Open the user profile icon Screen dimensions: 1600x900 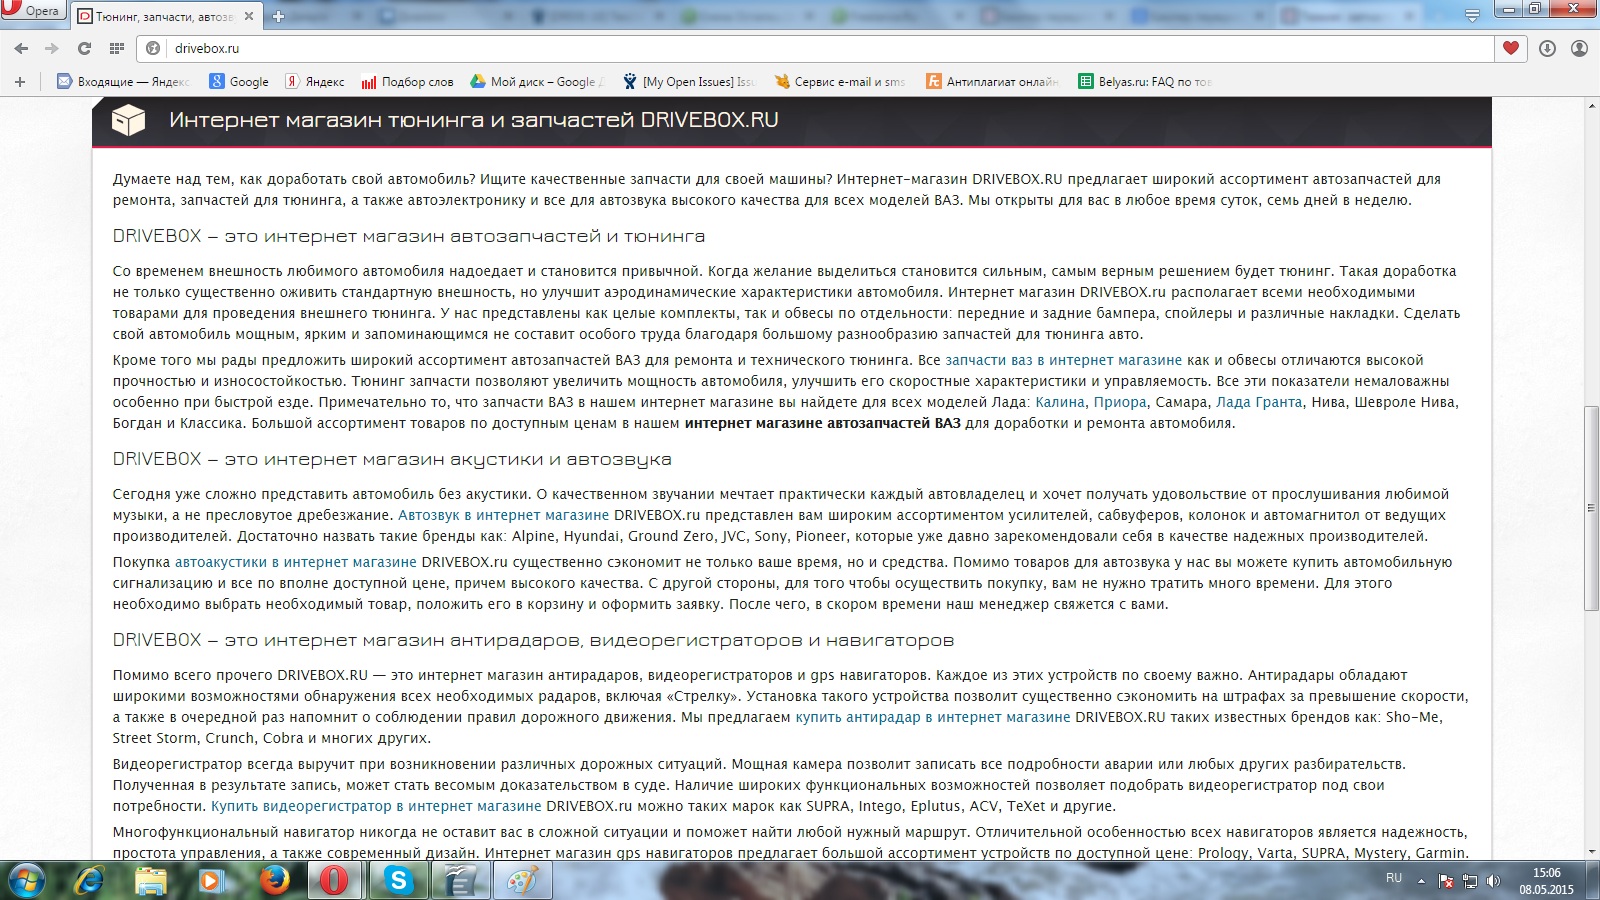(x=1579, y=48)
